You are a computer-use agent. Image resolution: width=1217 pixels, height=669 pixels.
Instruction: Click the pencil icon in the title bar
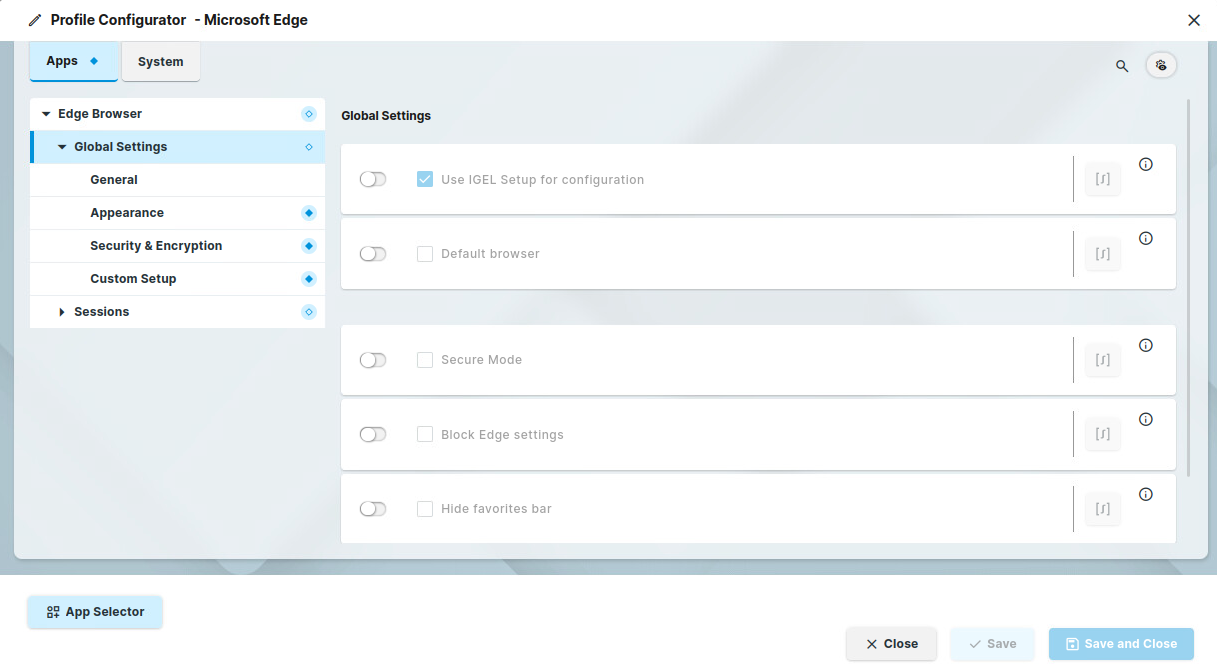(x=35, y=18)
